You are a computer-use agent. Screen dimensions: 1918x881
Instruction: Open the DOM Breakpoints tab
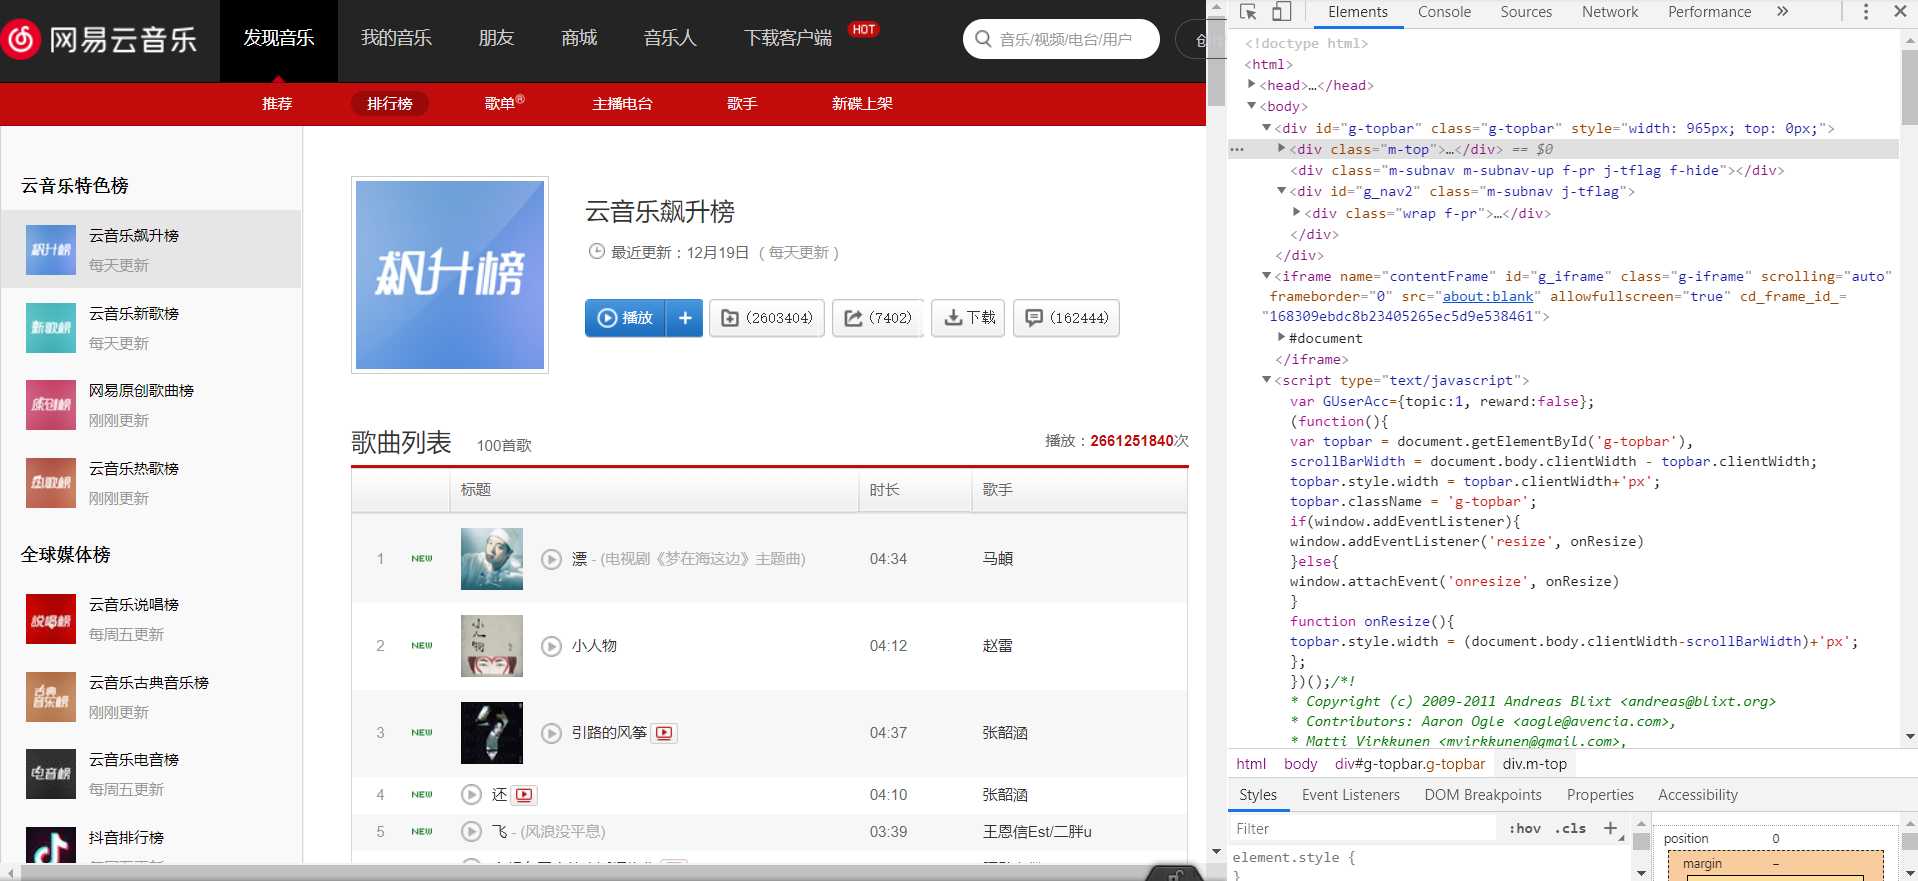click(1483, 795)
